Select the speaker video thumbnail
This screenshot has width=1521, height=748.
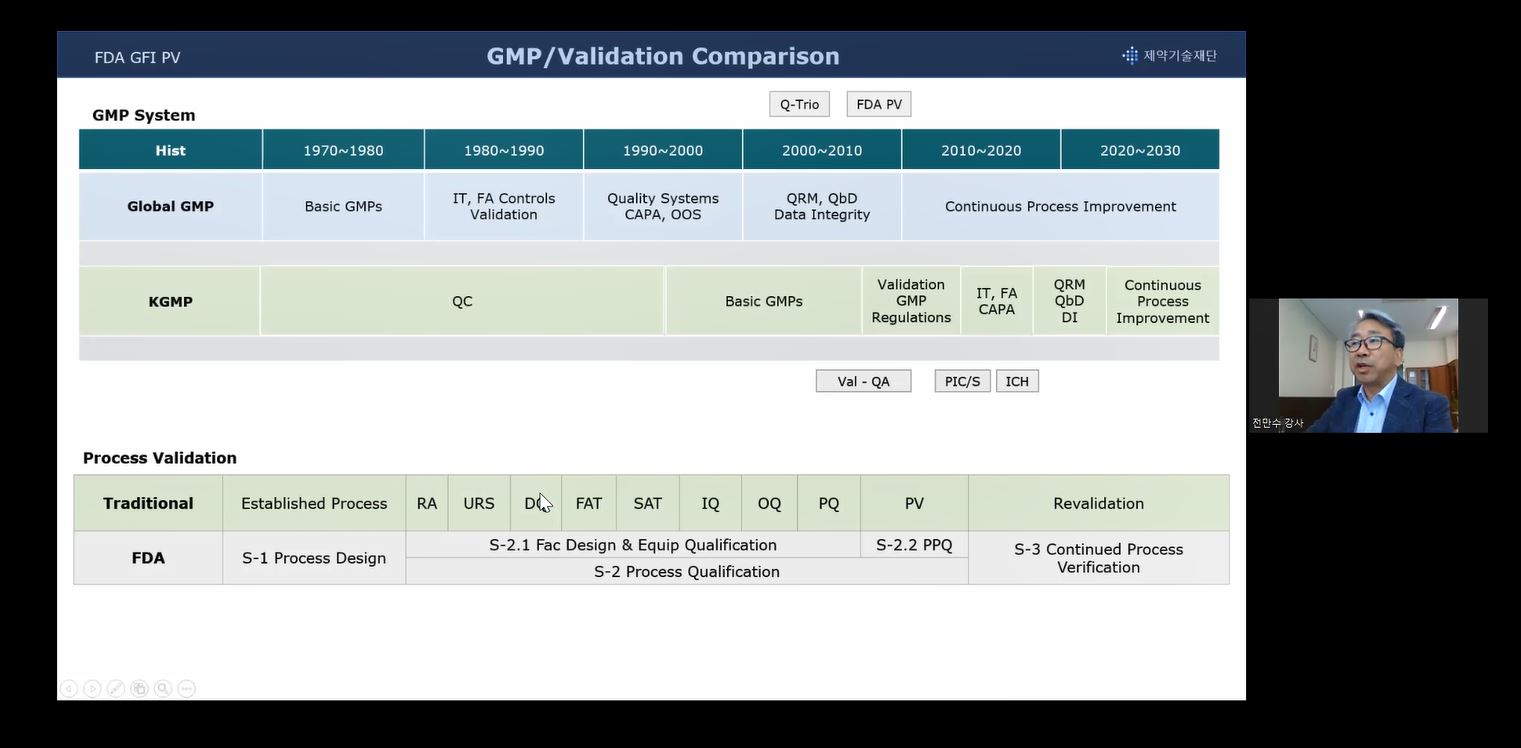(1368, 365)
